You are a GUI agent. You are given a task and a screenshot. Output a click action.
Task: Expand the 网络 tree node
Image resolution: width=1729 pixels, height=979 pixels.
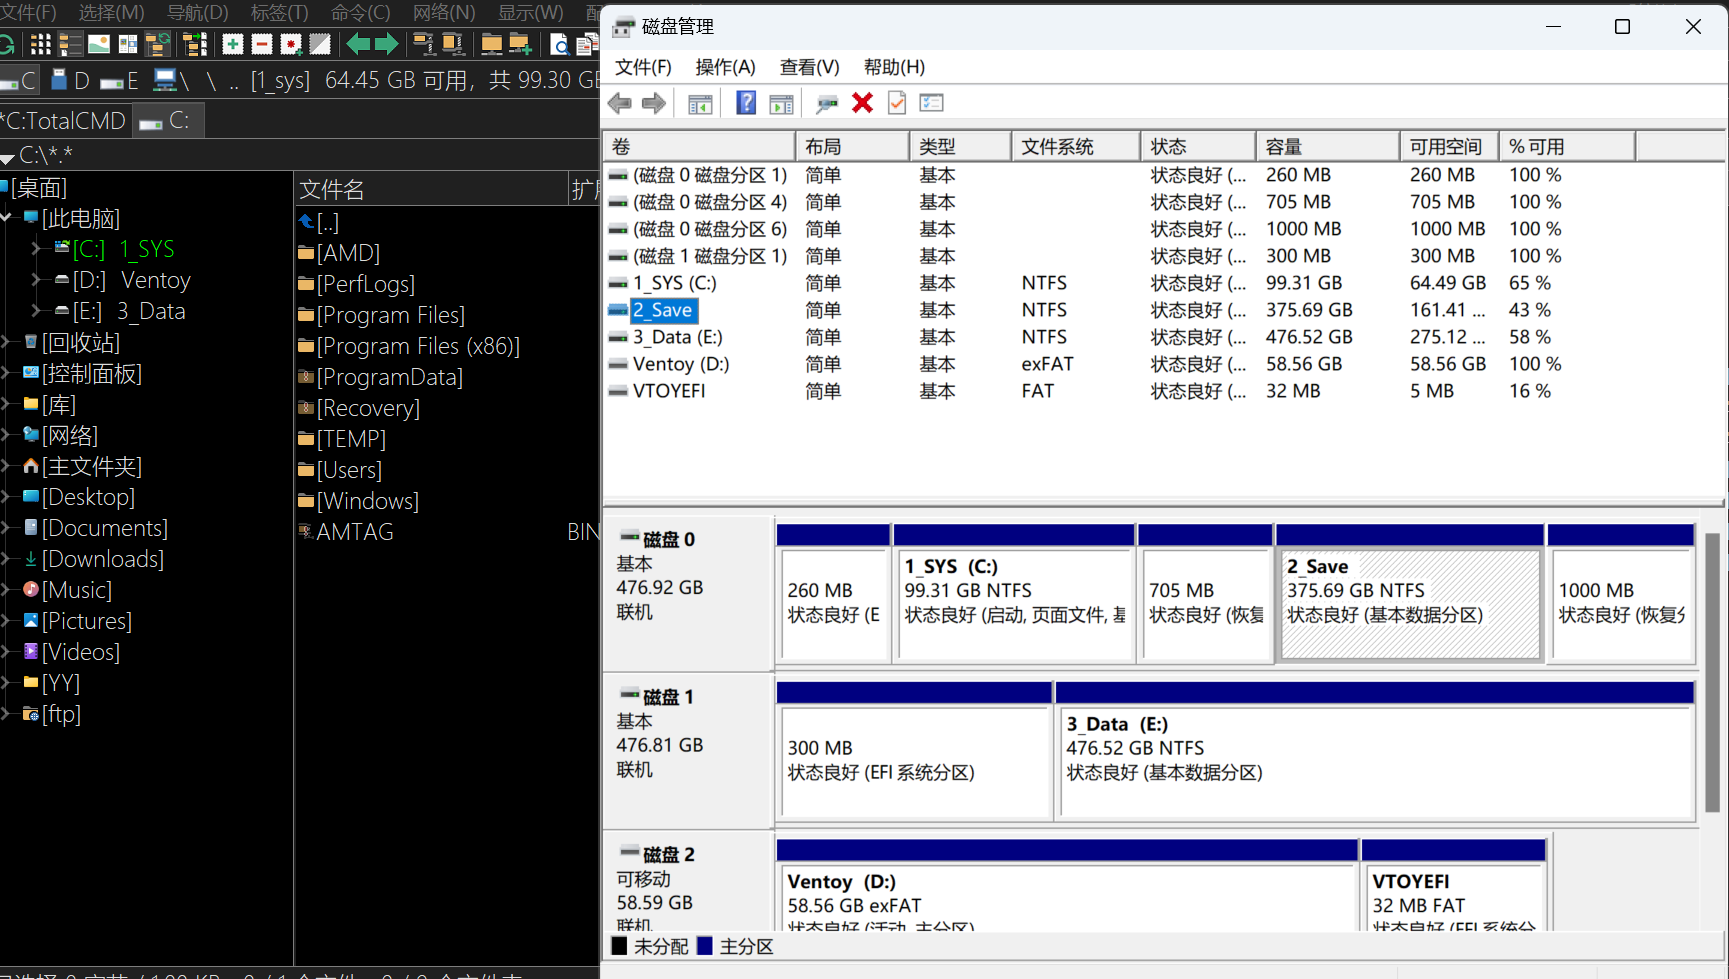[6, 435]
